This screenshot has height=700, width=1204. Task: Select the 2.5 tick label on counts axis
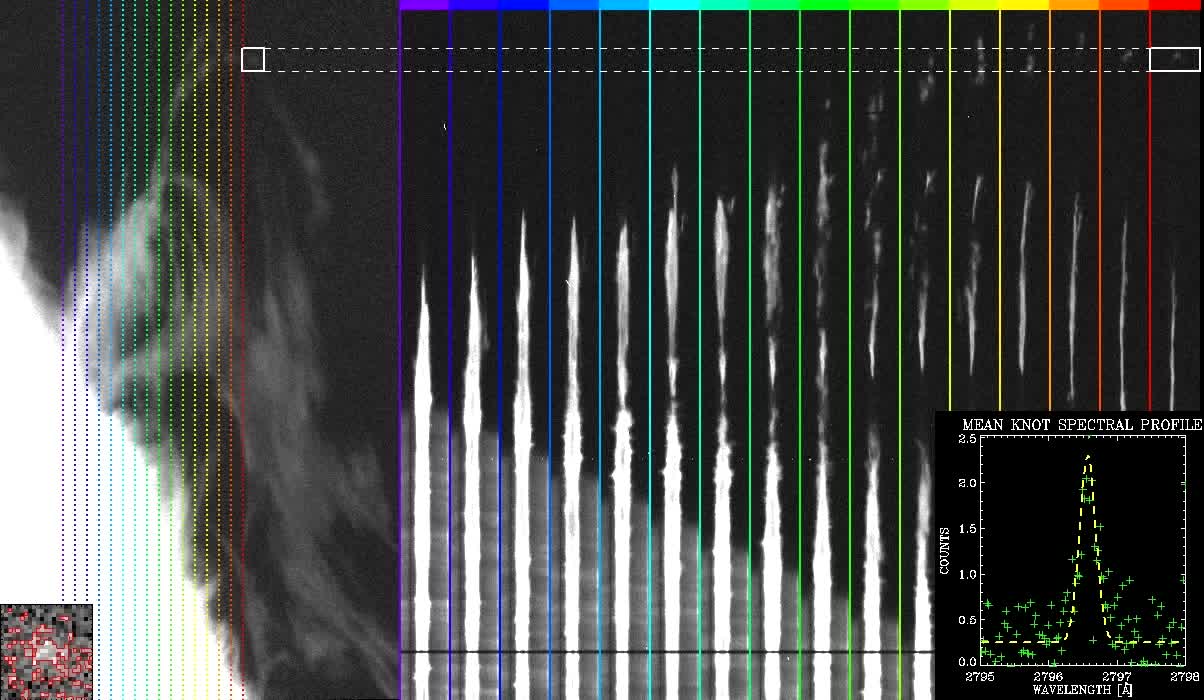[964, 440]
